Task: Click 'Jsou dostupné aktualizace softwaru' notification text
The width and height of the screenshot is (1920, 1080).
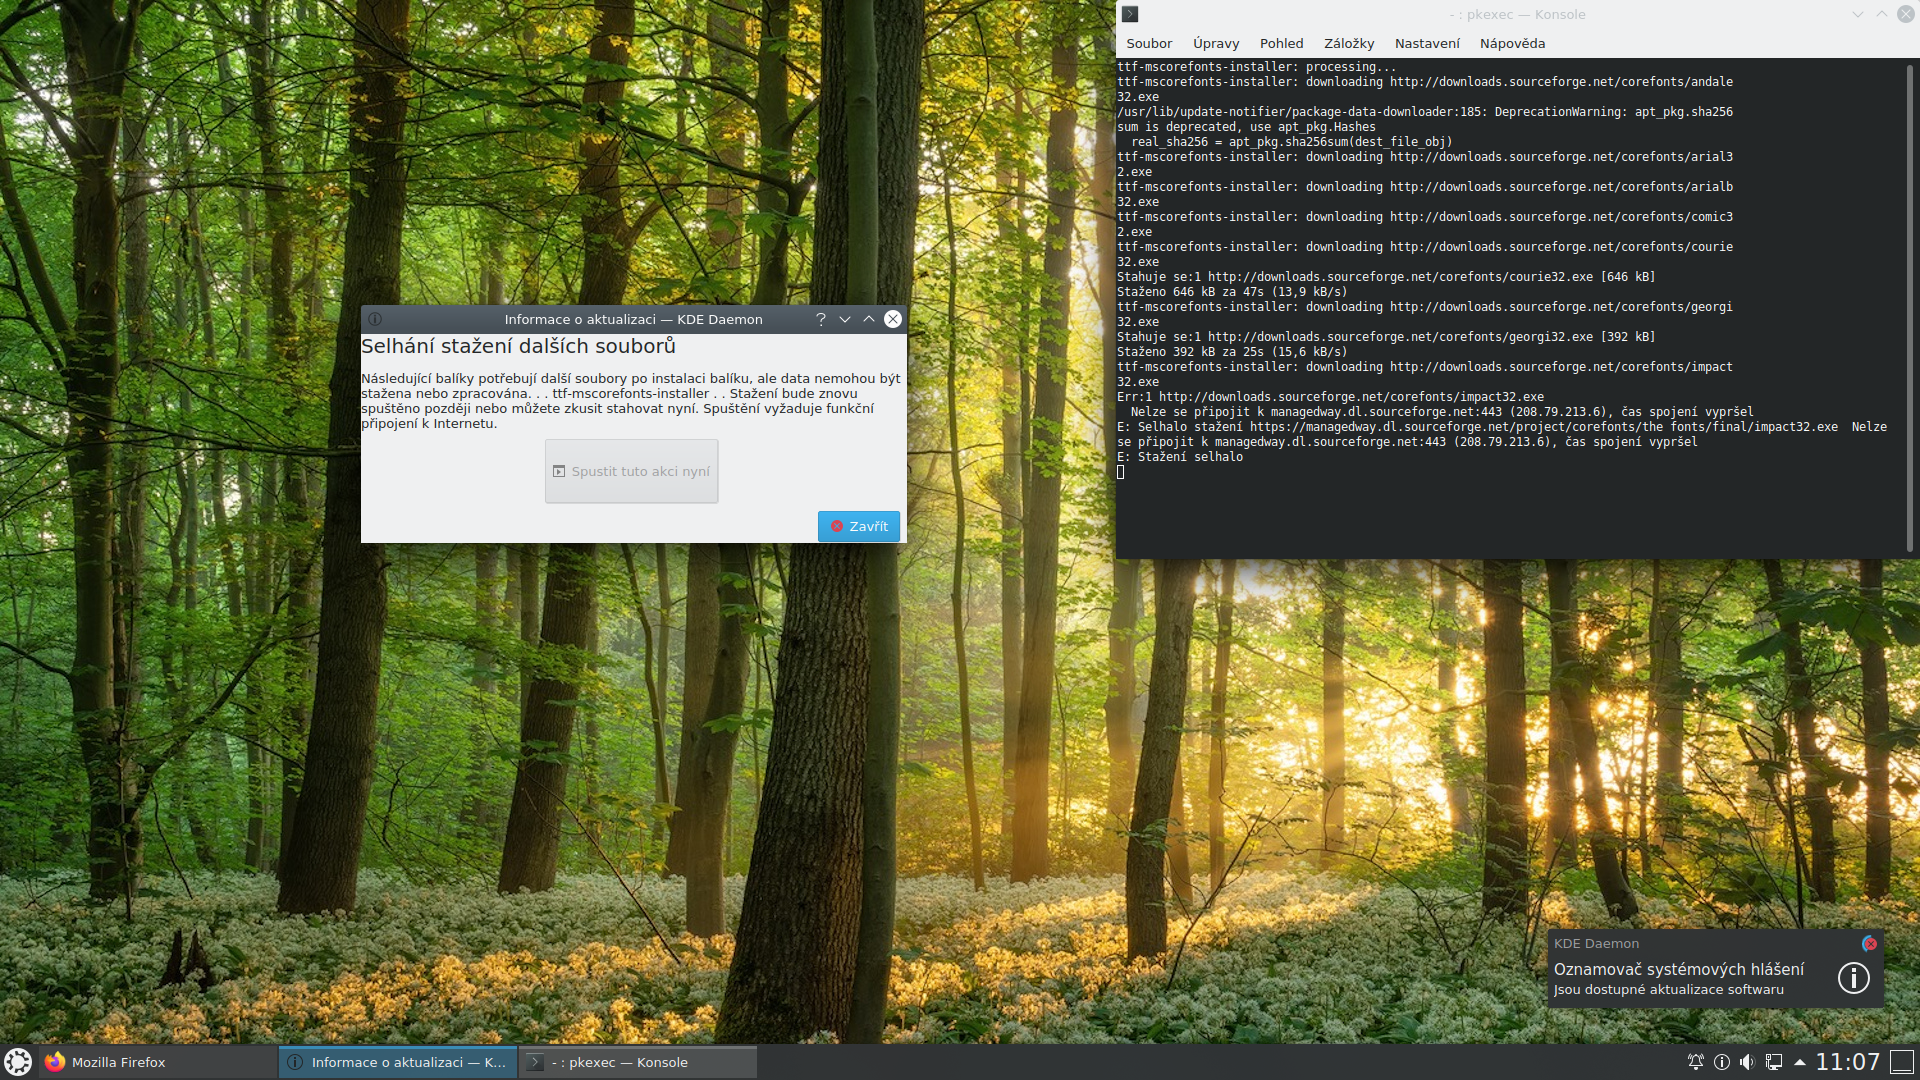Action: point(1668,990)
